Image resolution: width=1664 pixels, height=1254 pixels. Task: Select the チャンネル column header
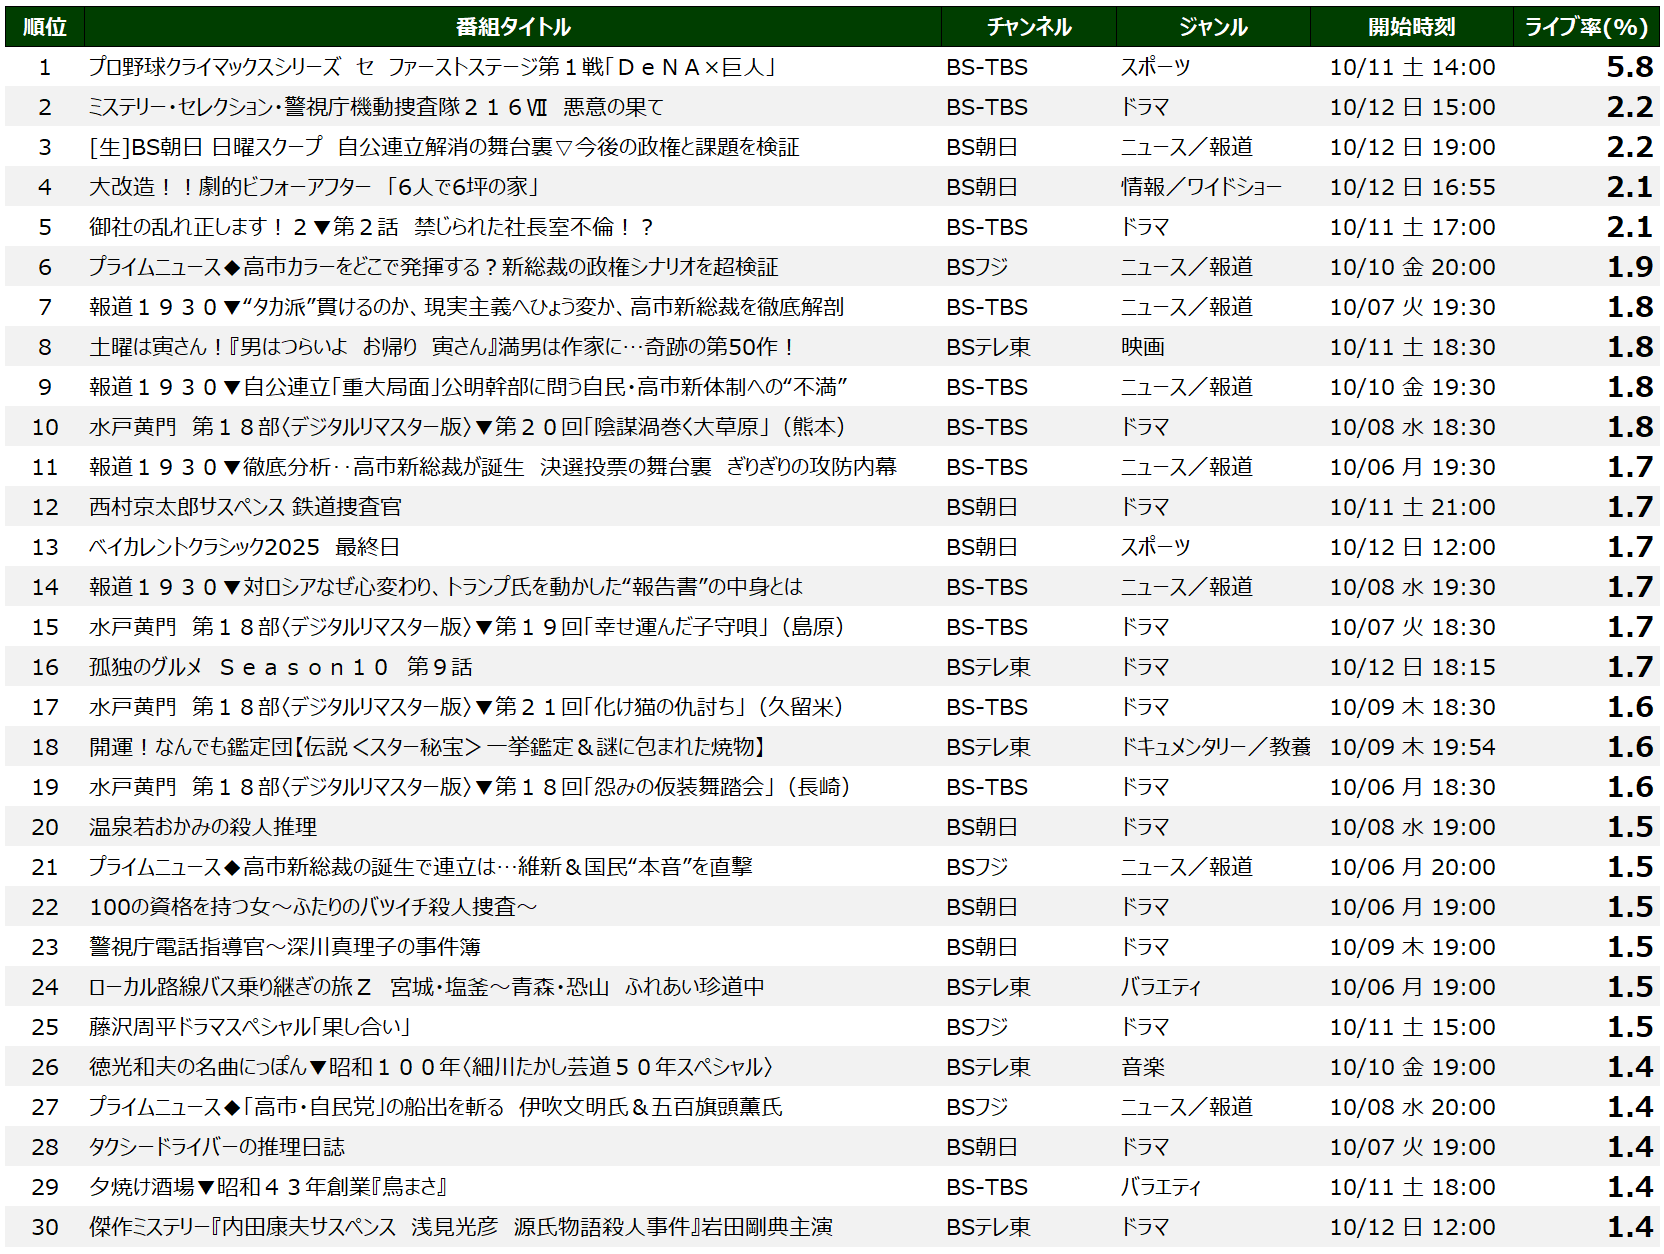pos(1028,27)
